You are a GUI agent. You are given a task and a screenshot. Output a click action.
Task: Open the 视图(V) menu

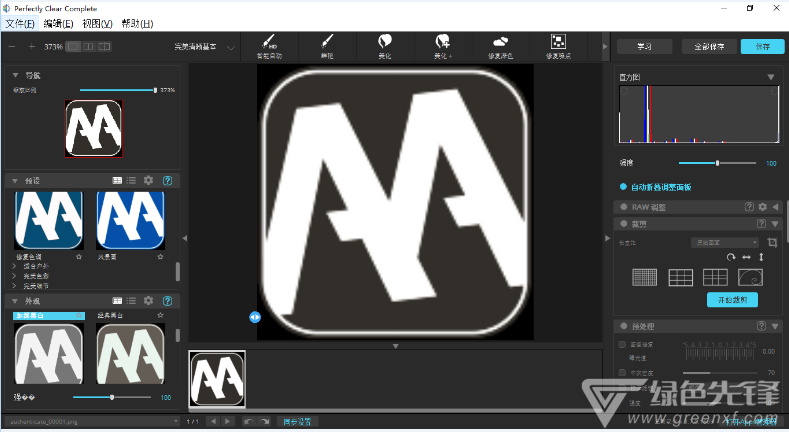click(97, 24)
